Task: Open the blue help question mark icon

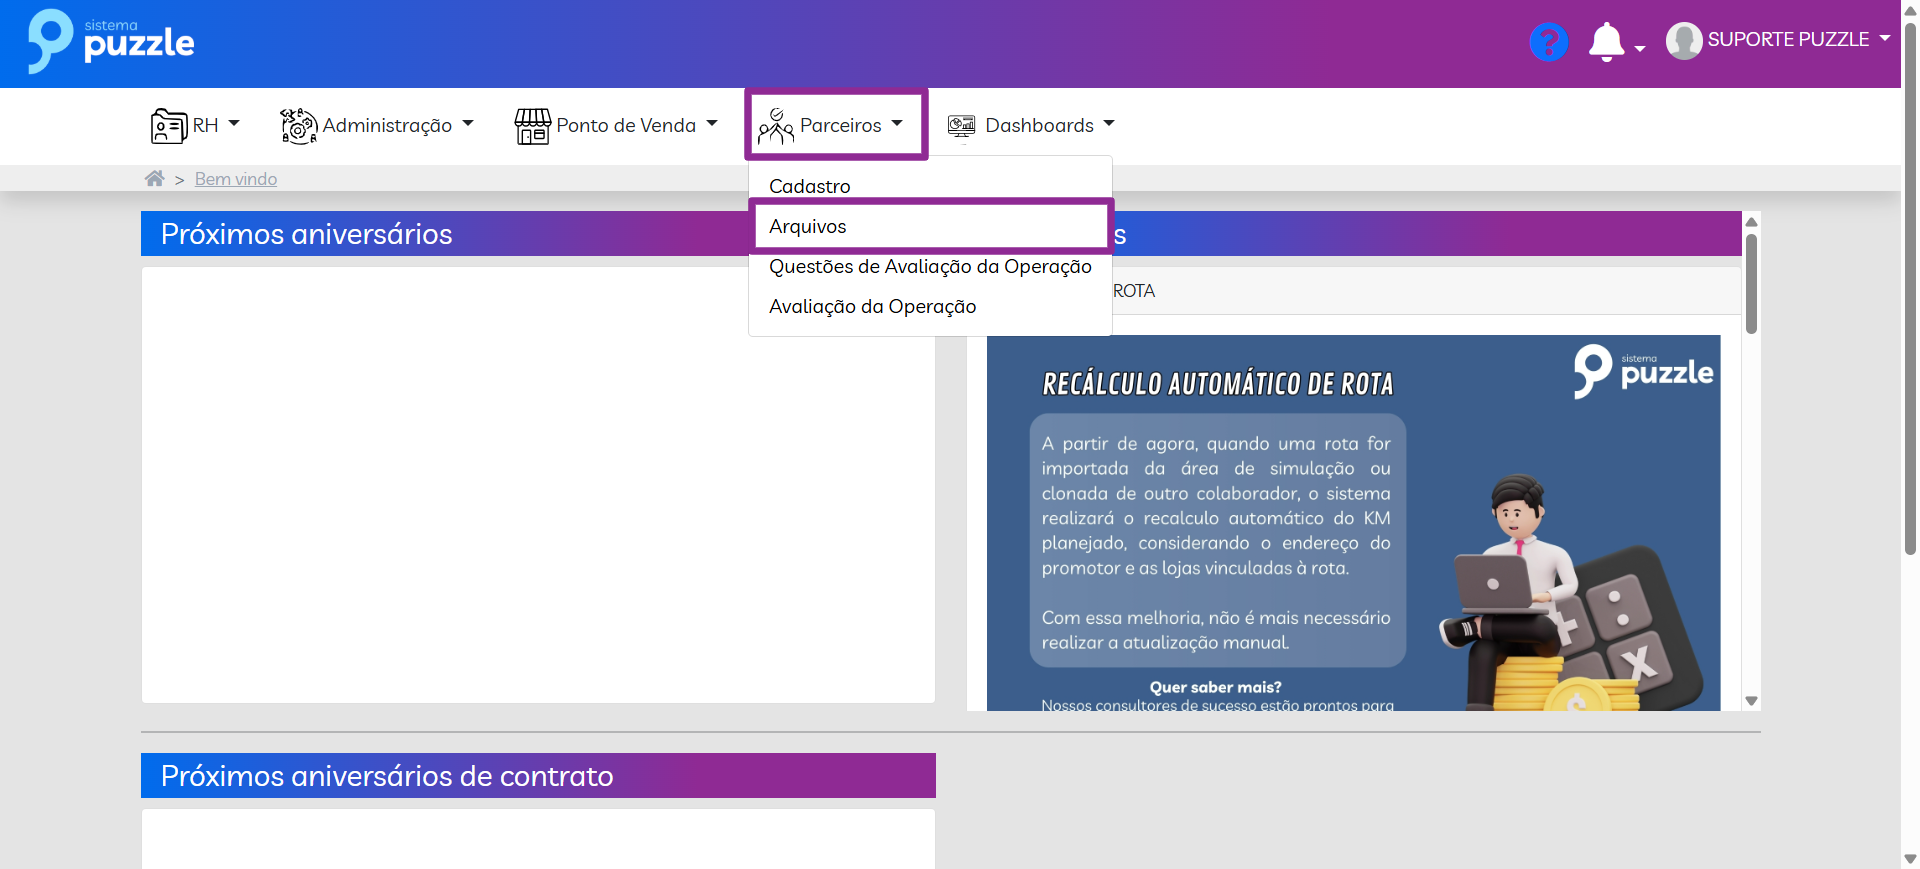Action: [x=1548, y=42]
